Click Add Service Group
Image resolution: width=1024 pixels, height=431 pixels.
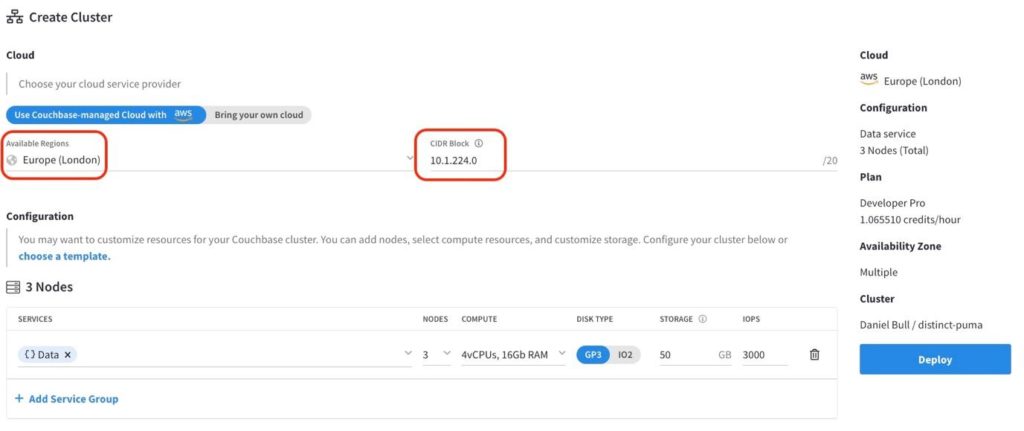tap(66, 398)
